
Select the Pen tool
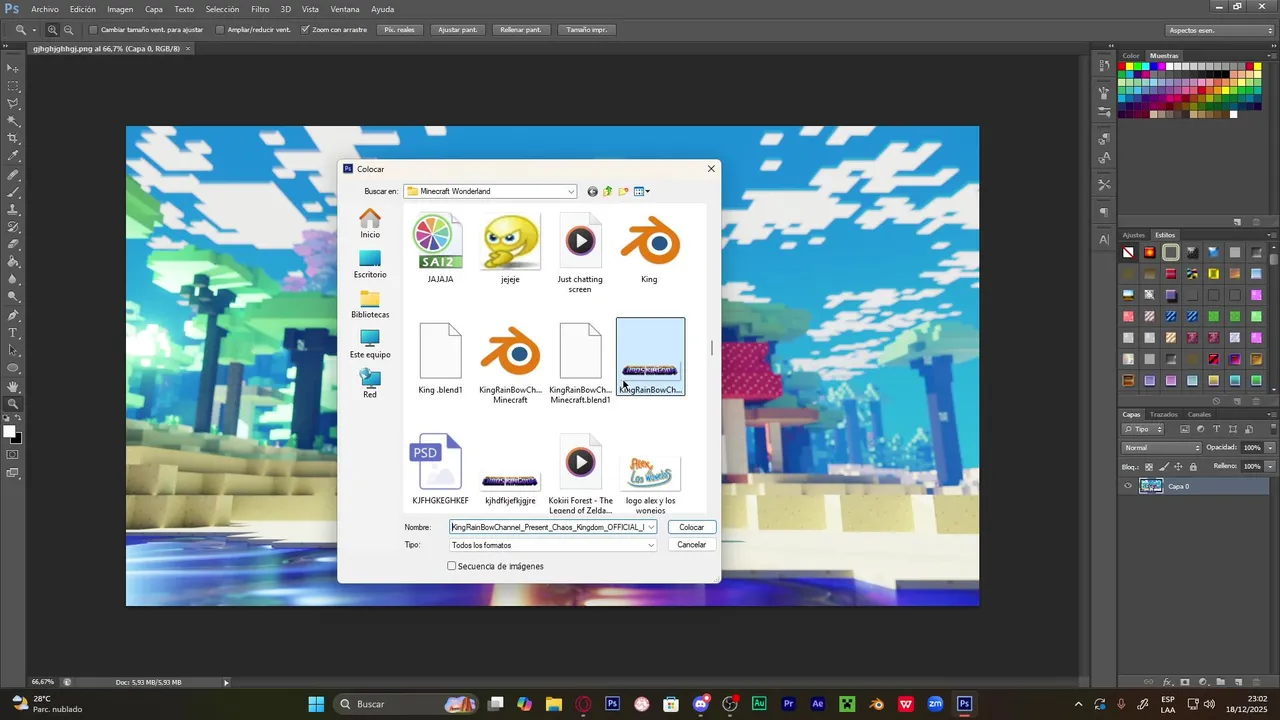(13, 315)
